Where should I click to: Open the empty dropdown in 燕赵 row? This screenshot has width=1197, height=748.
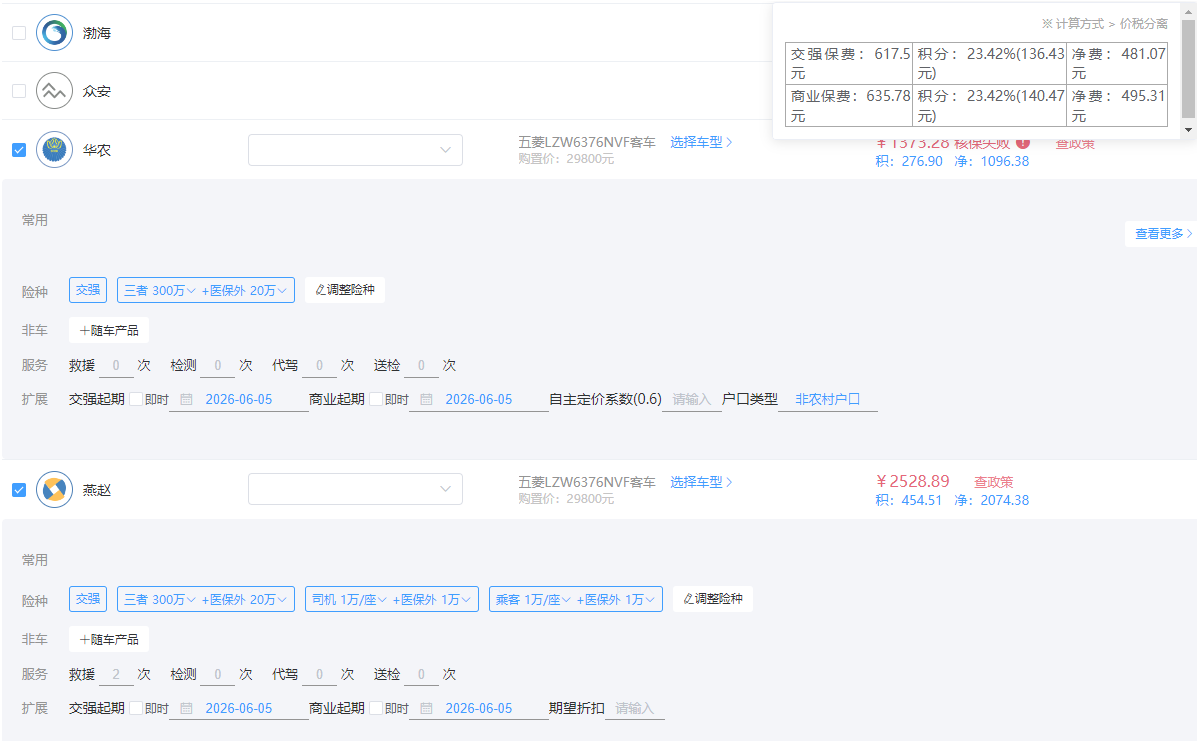tap(355, 489)
